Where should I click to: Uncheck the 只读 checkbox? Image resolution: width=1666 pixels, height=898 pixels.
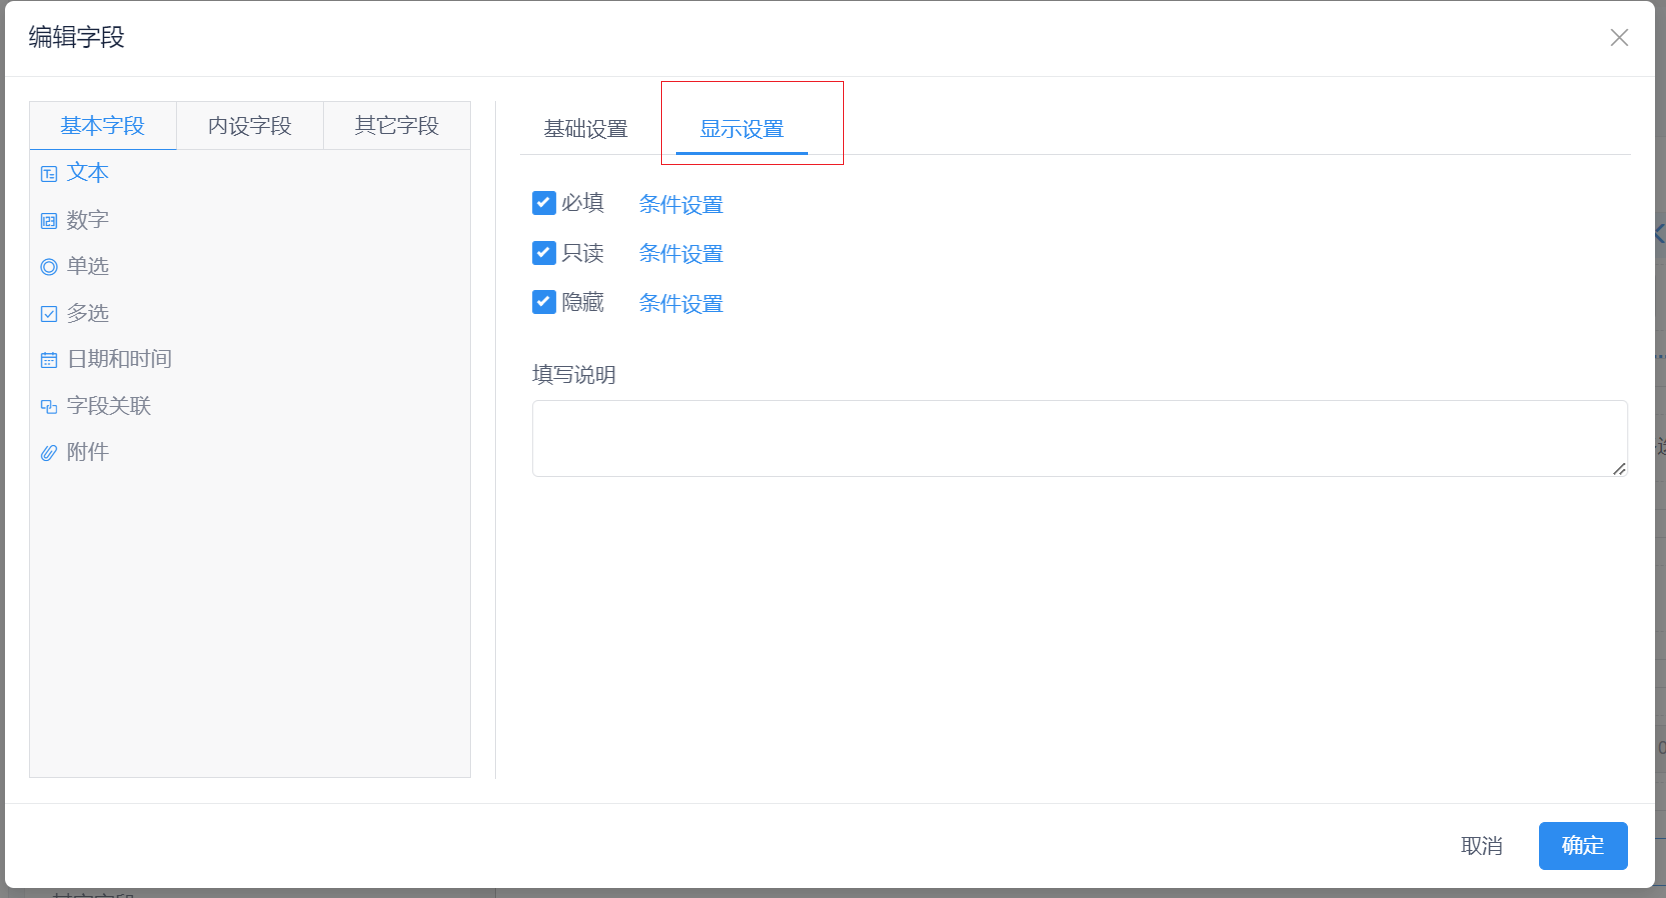(544, 252)
